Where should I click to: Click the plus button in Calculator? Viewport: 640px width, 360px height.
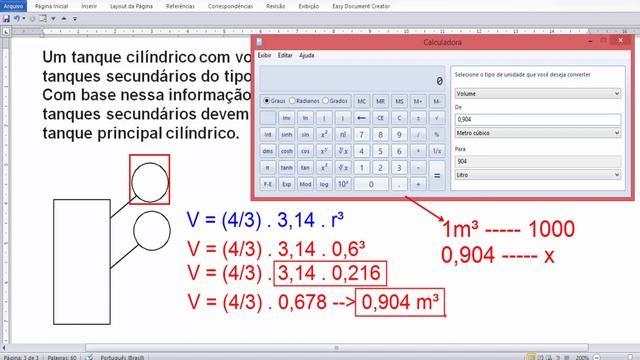click(x=418, y=184)
